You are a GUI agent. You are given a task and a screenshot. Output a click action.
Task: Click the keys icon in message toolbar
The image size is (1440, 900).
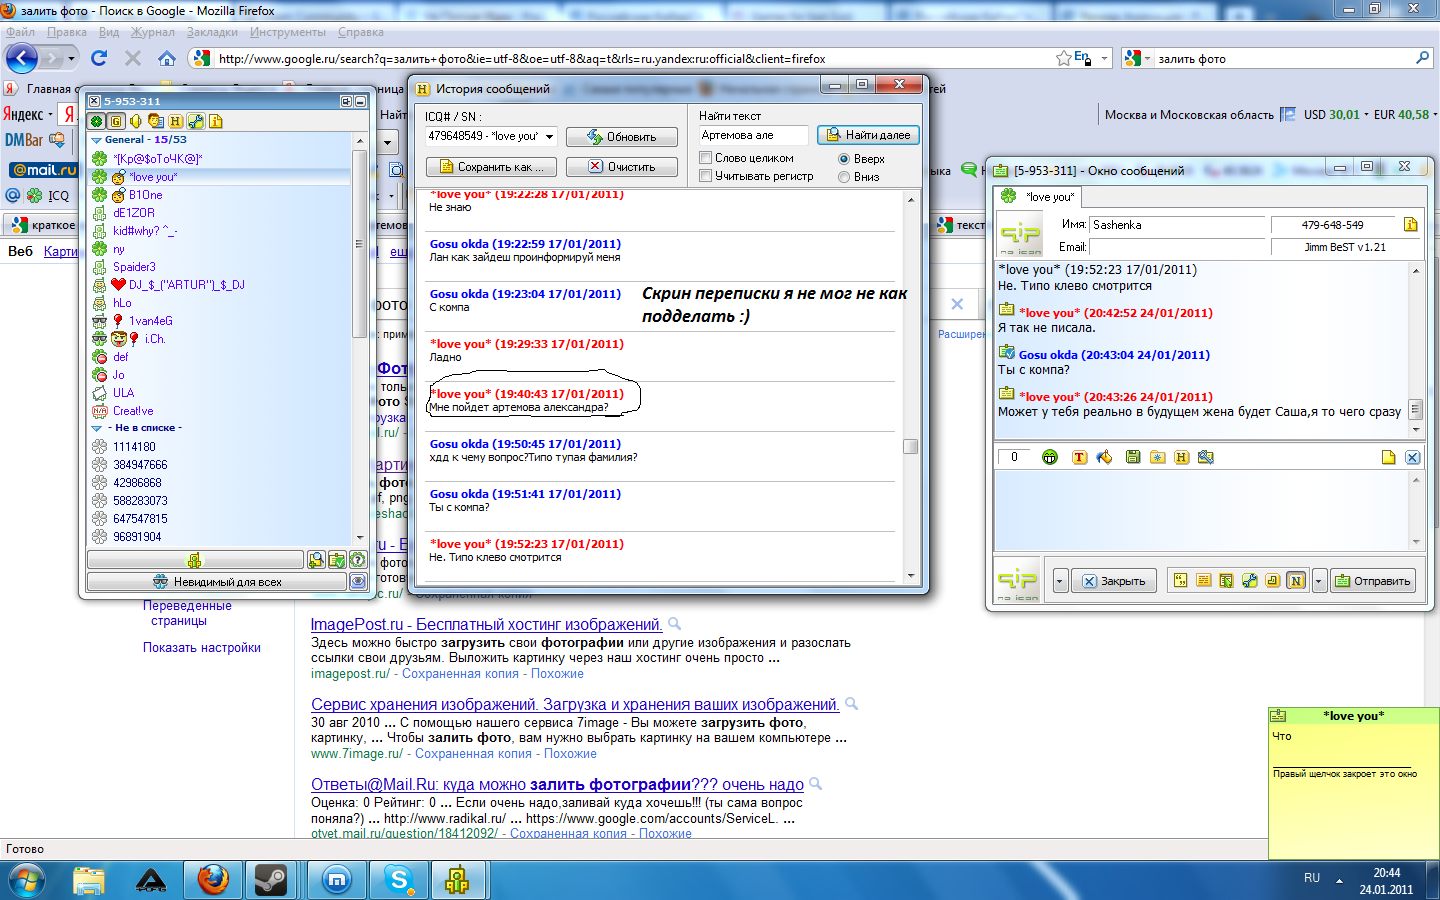[x=1206, y=457]
